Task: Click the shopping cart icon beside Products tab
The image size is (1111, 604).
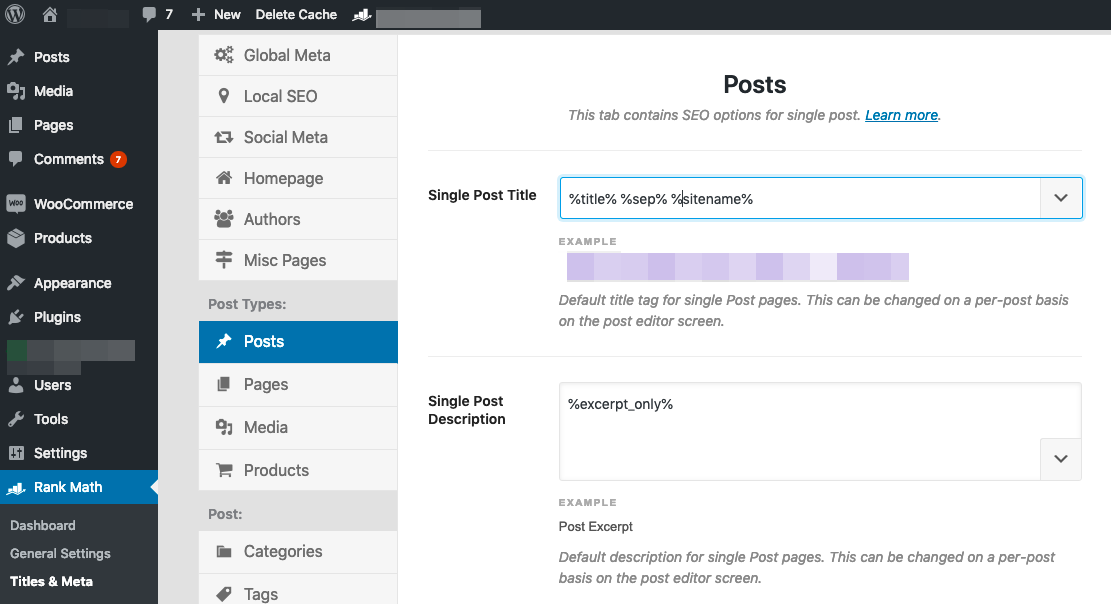Action: click(224, 470)
